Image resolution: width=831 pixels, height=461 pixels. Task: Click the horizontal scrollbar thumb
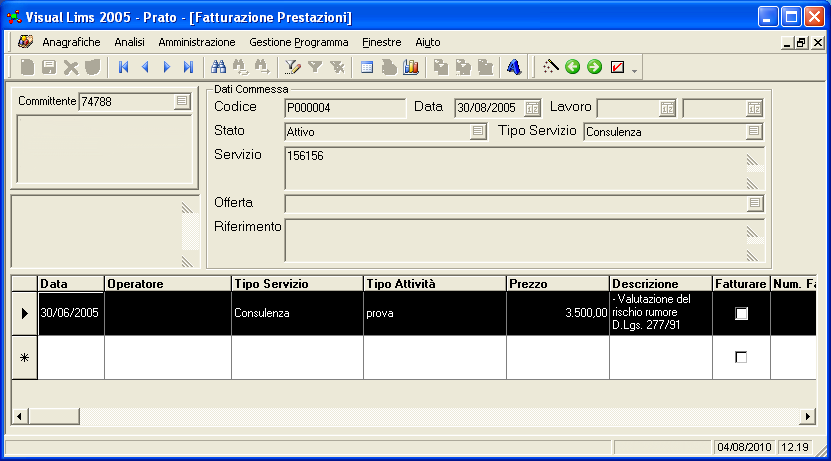point(54,416)
